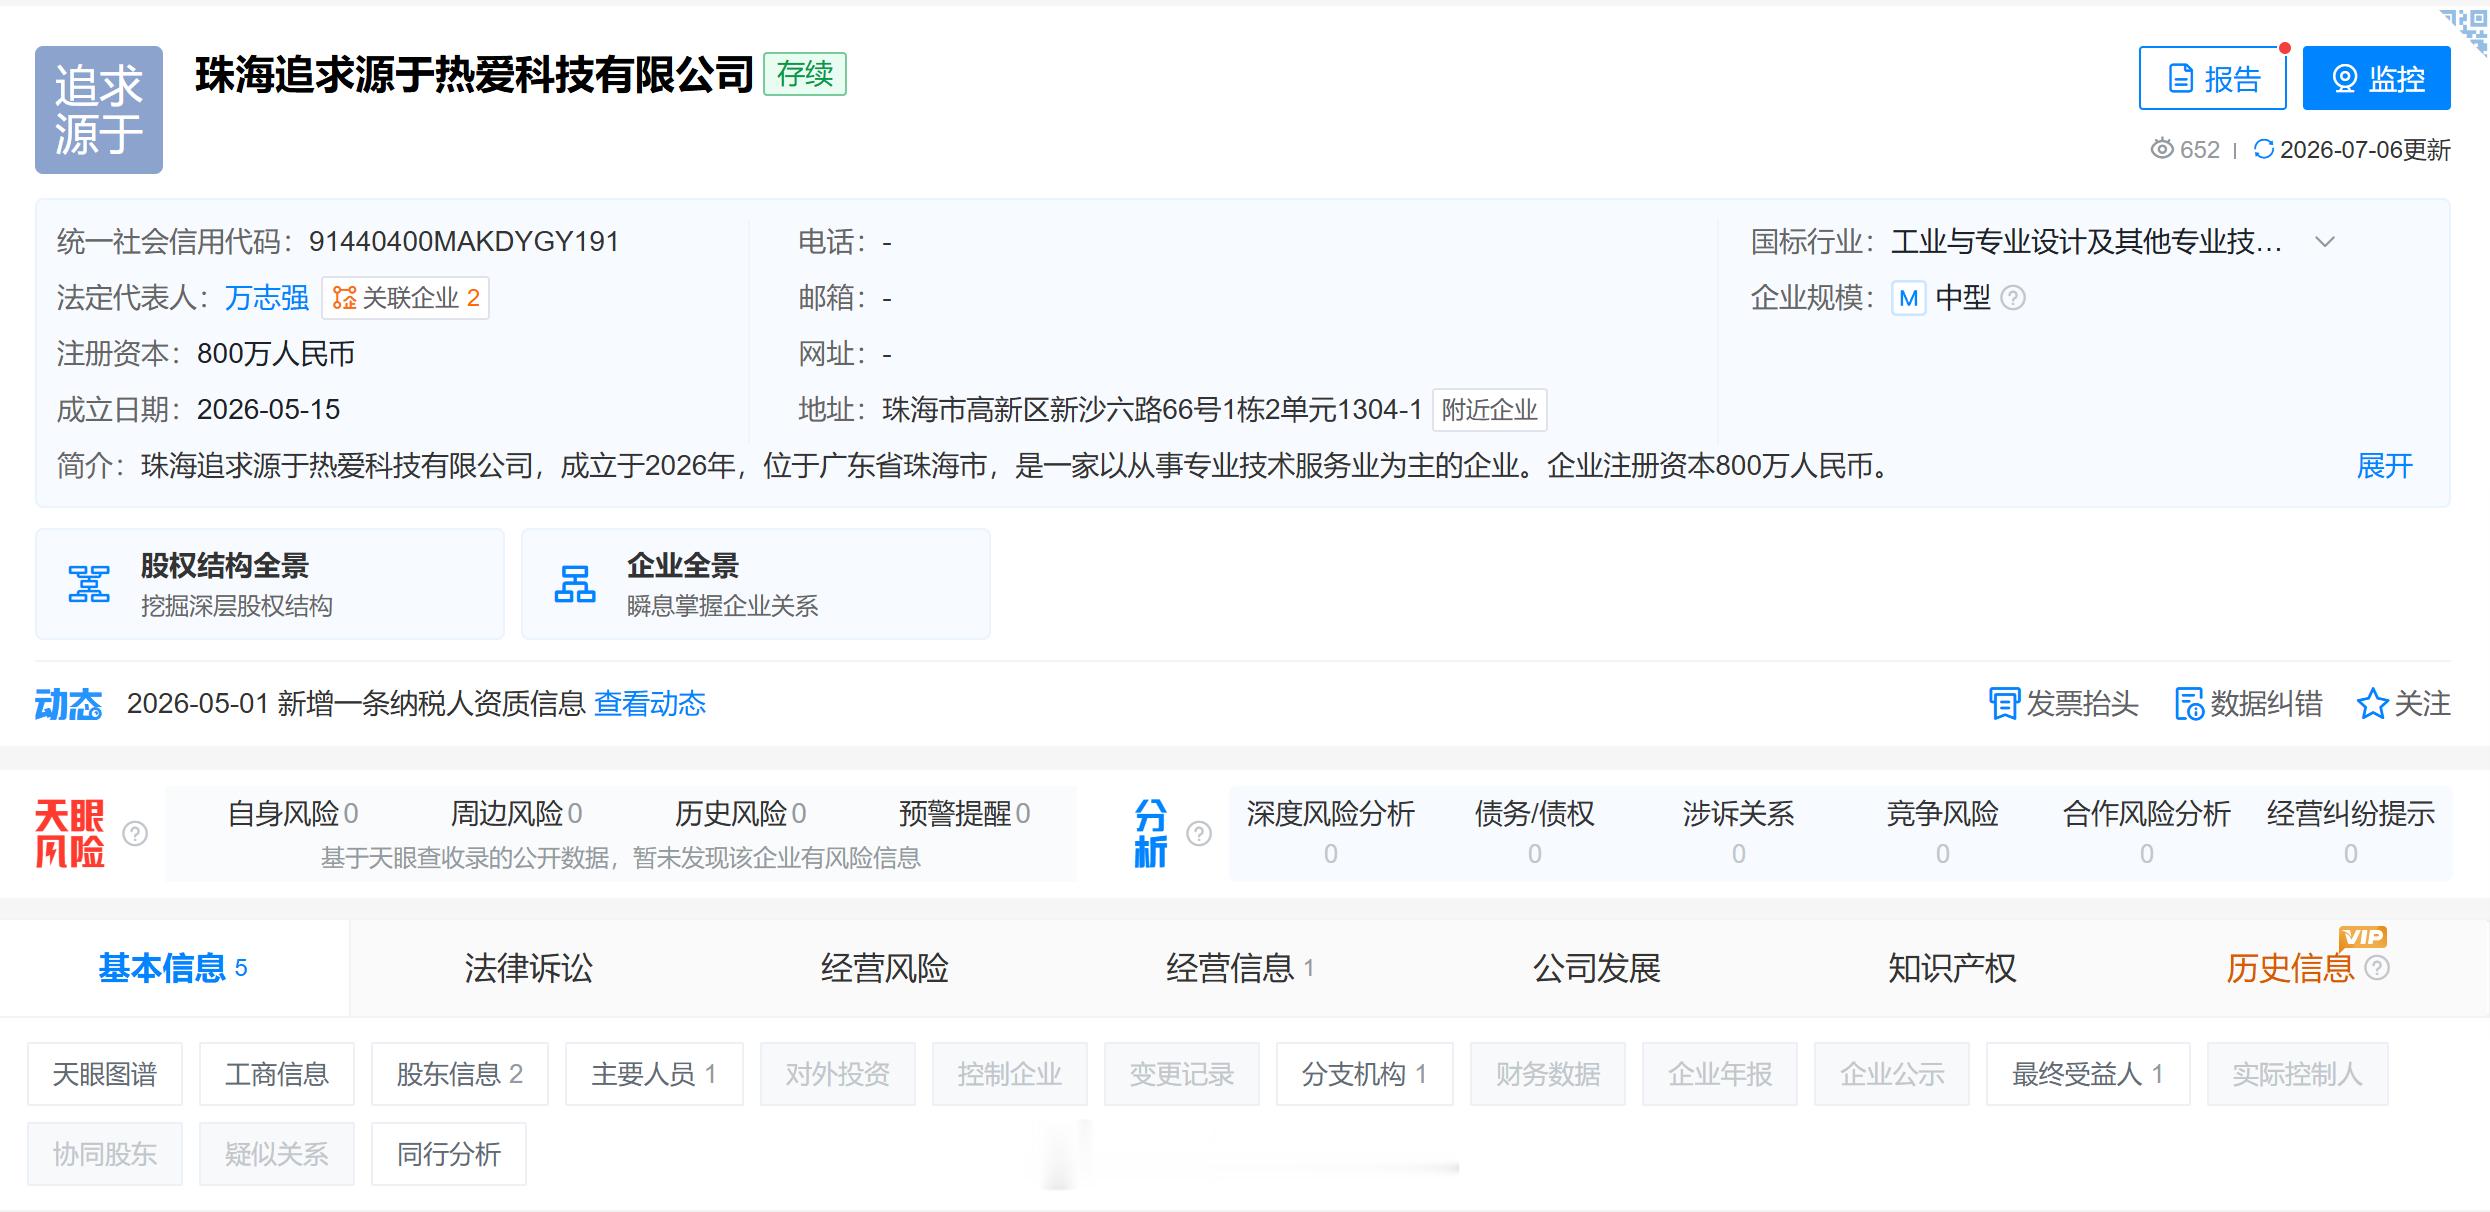
Task: Click help icon beside 分析
Action: click(x=1199, y=833)
